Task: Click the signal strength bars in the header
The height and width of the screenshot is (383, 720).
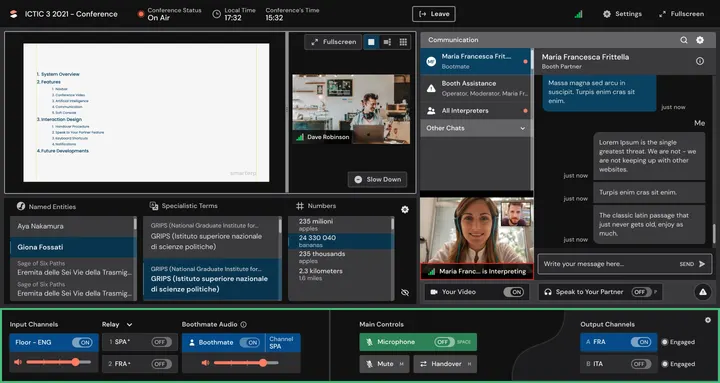Action: pos(578,14)
